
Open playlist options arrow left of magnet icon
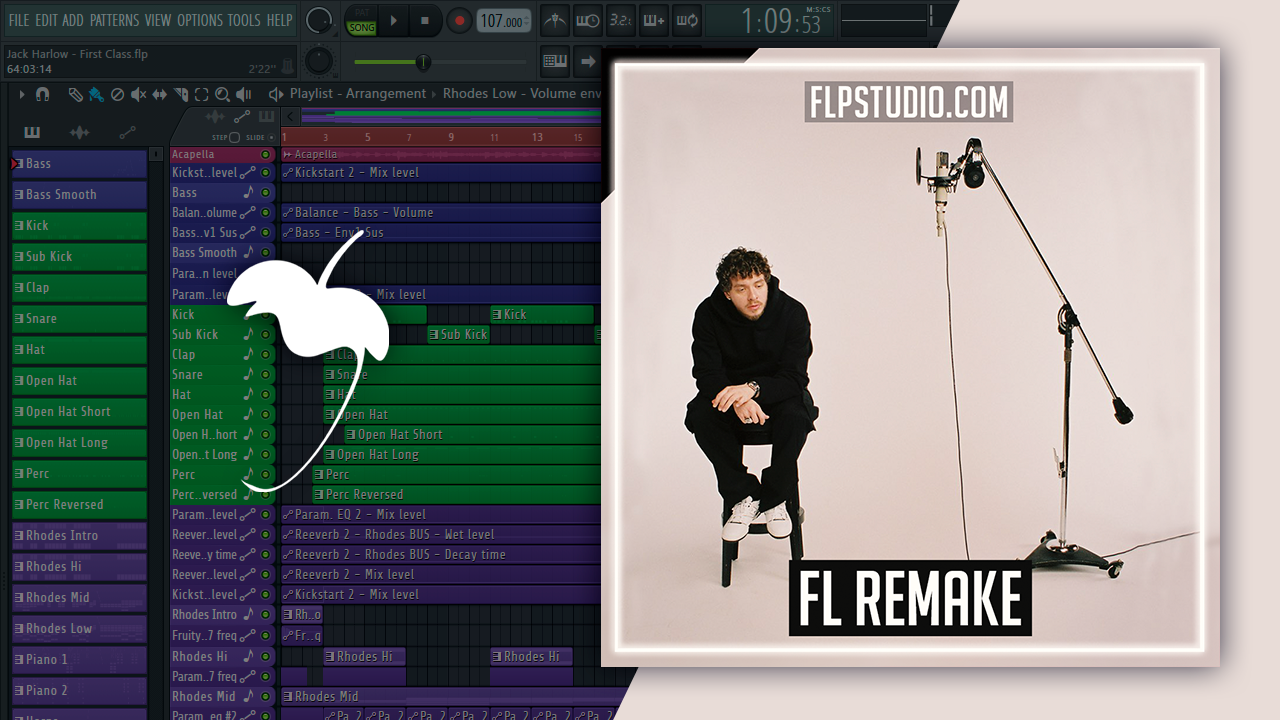tap(21, 94)
